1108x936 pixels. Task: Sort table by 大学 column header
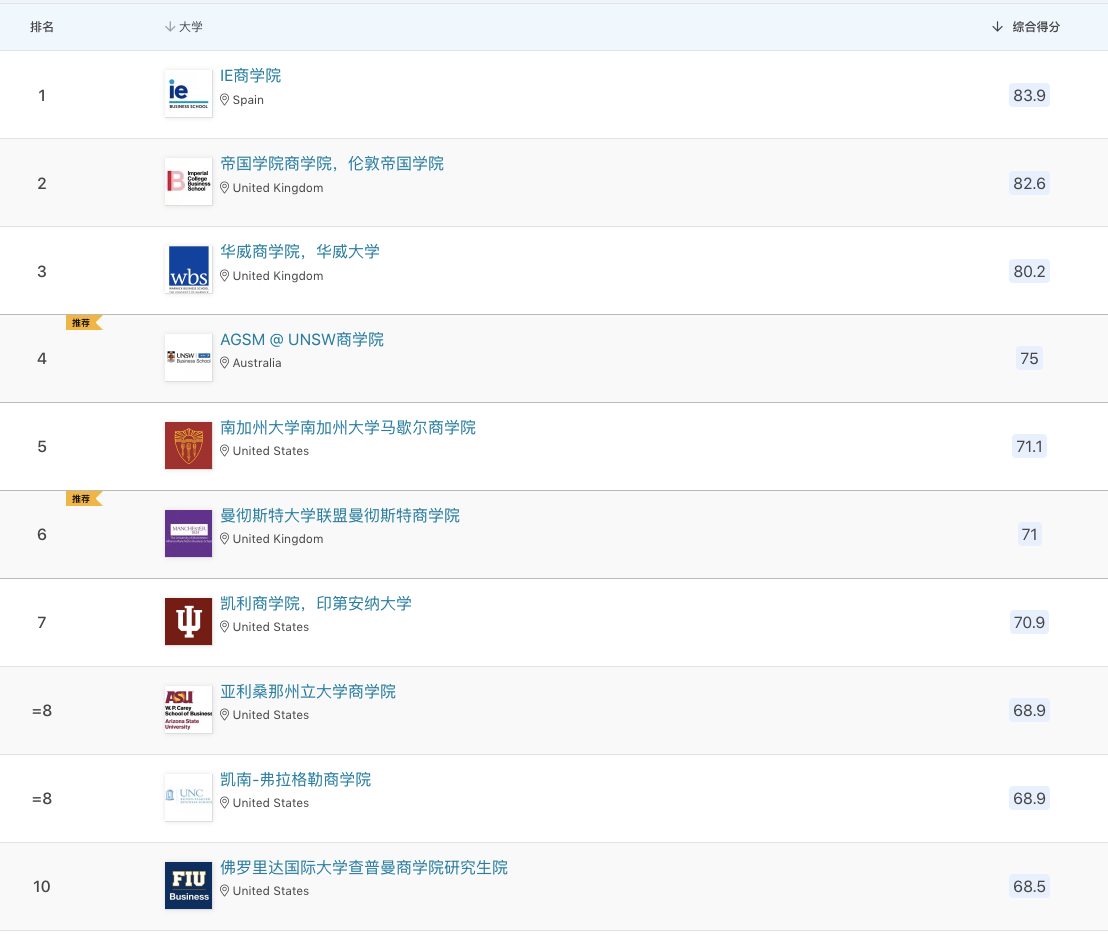point(184,27)
